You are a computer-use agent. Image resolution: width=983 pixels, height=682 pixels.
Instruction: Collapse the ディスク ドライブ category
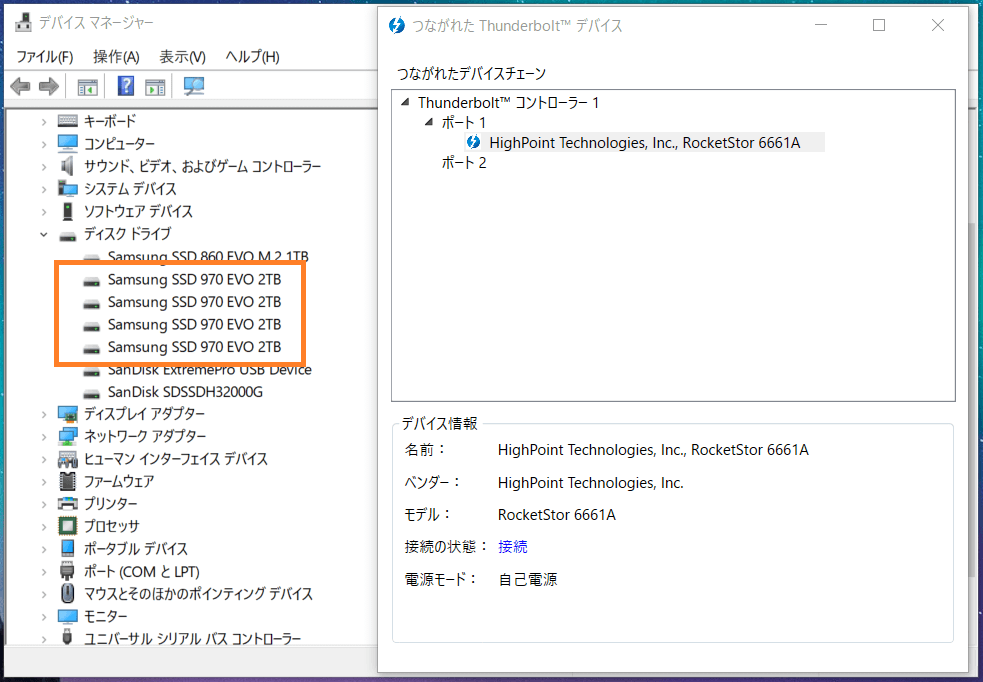[44, 234]
